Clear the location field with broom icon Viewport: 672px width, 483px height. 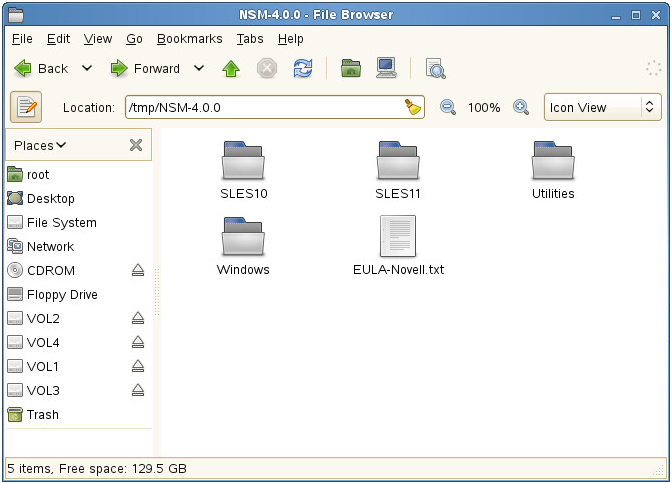(413, 107)
